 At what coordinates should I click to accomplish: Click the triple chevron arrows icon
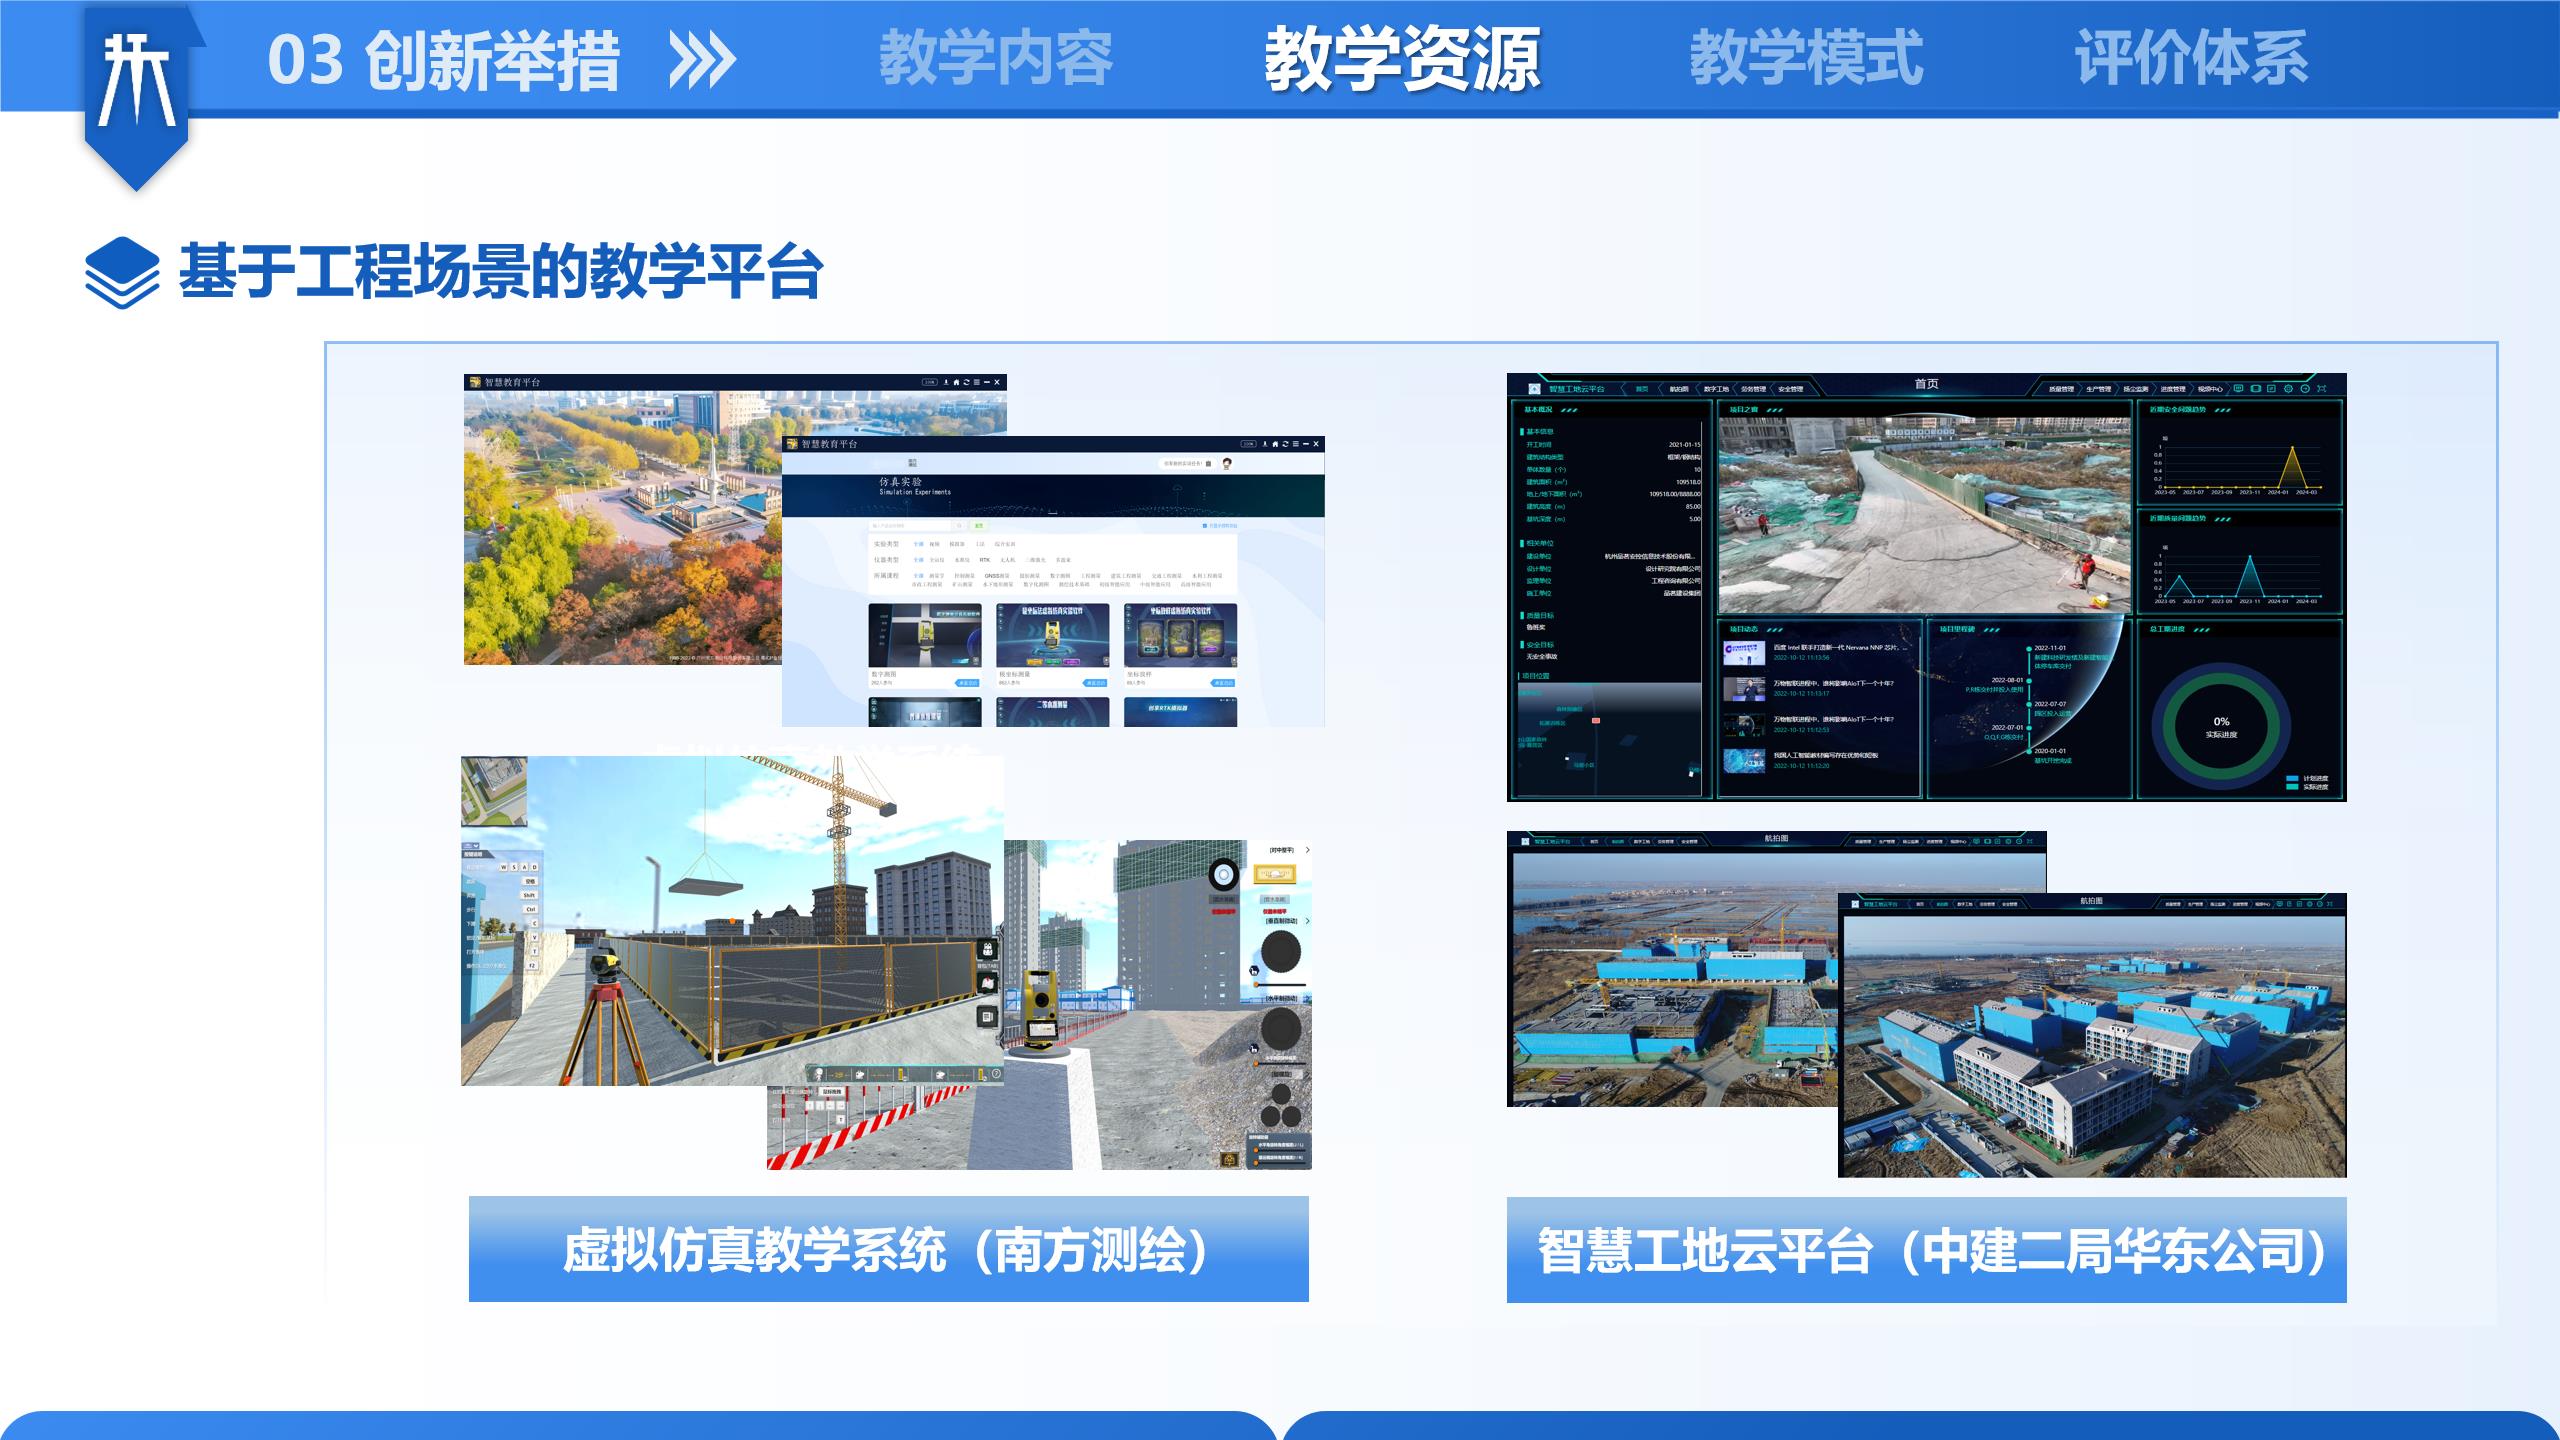tap(702, 60)
